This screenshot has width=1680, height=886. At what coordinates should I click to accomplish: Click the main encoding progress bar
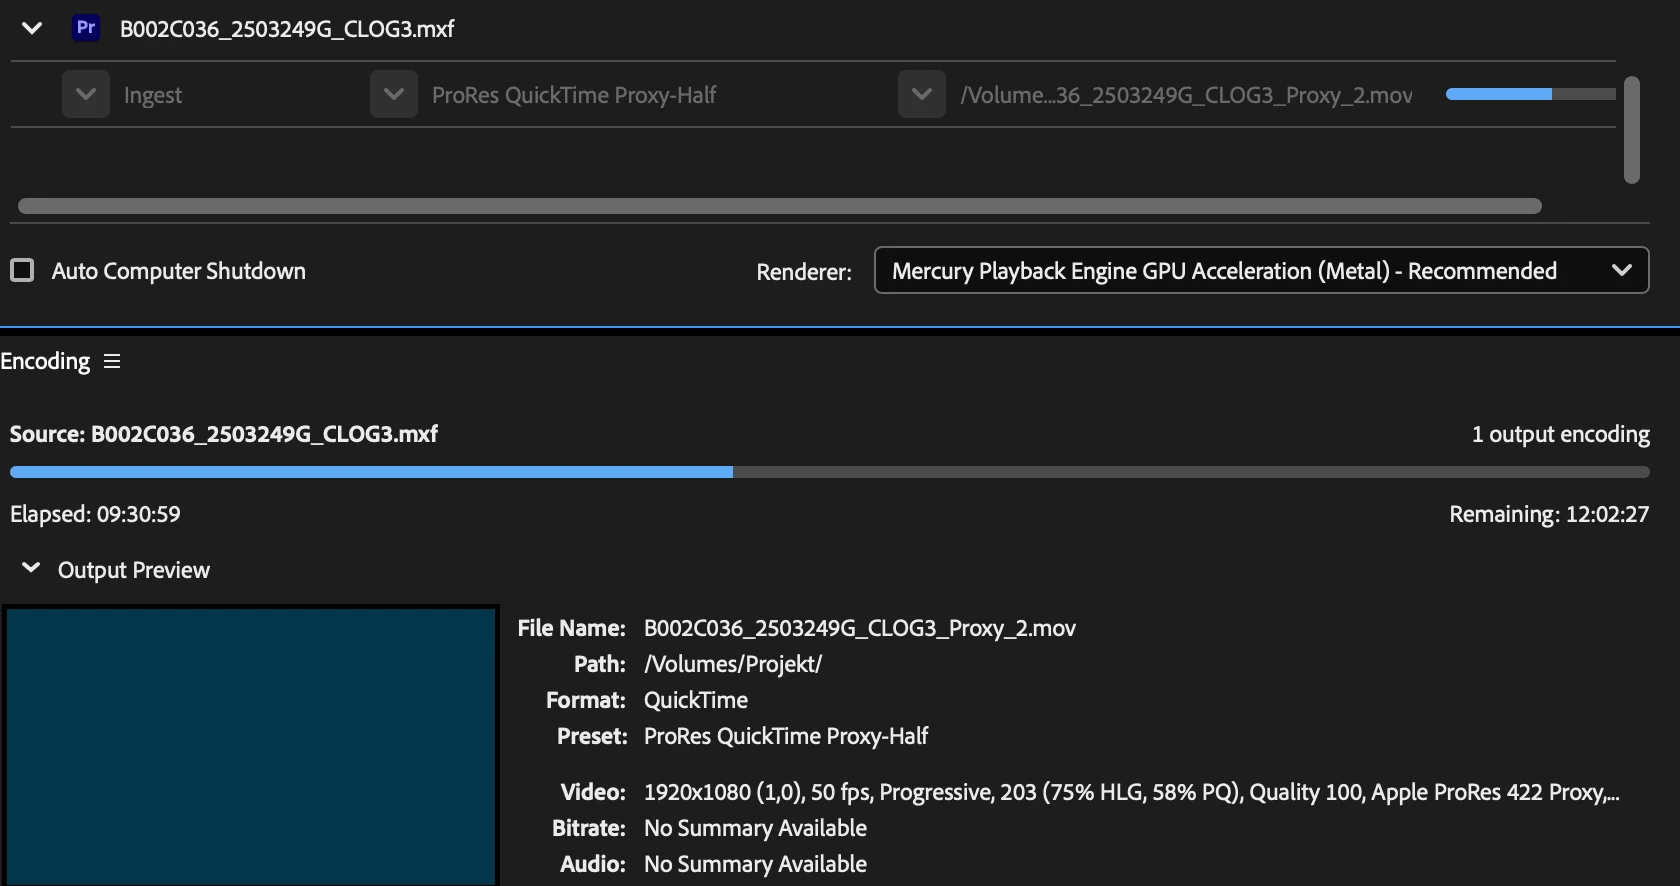[x=829, y=472]
